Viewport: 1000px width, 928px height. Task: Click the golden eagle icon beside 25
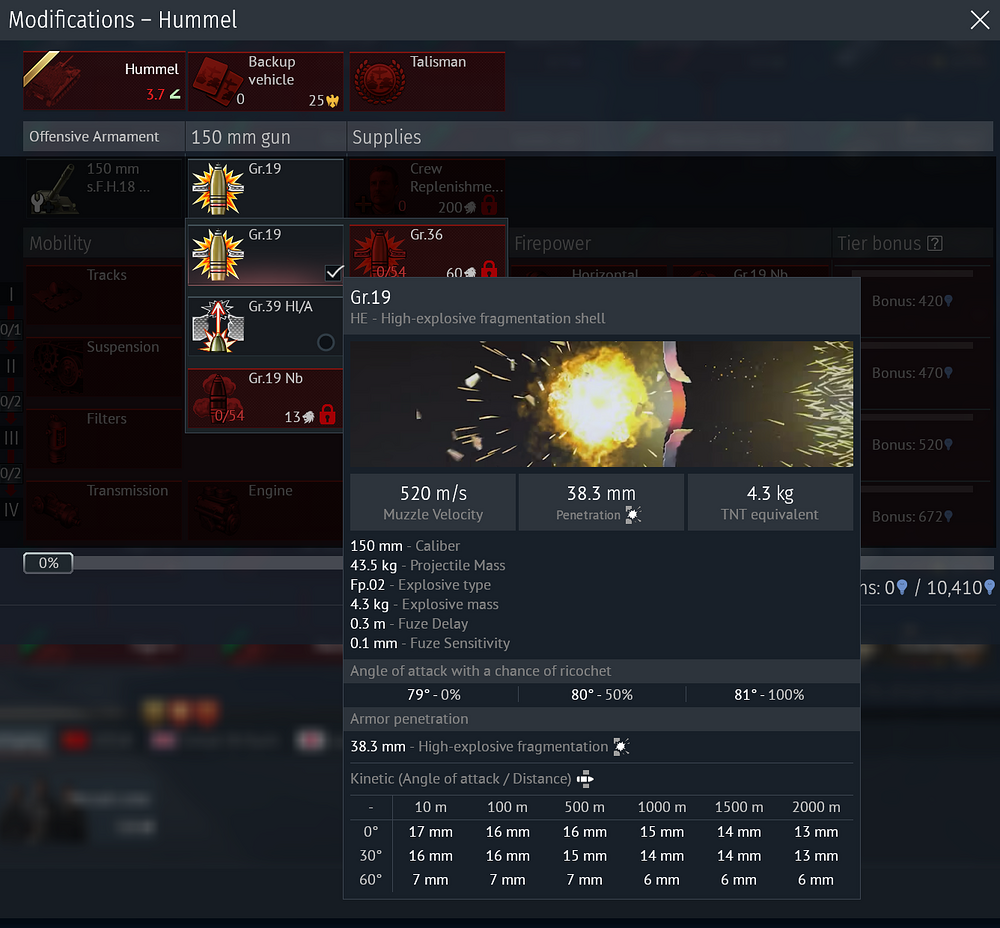point(333,101)
